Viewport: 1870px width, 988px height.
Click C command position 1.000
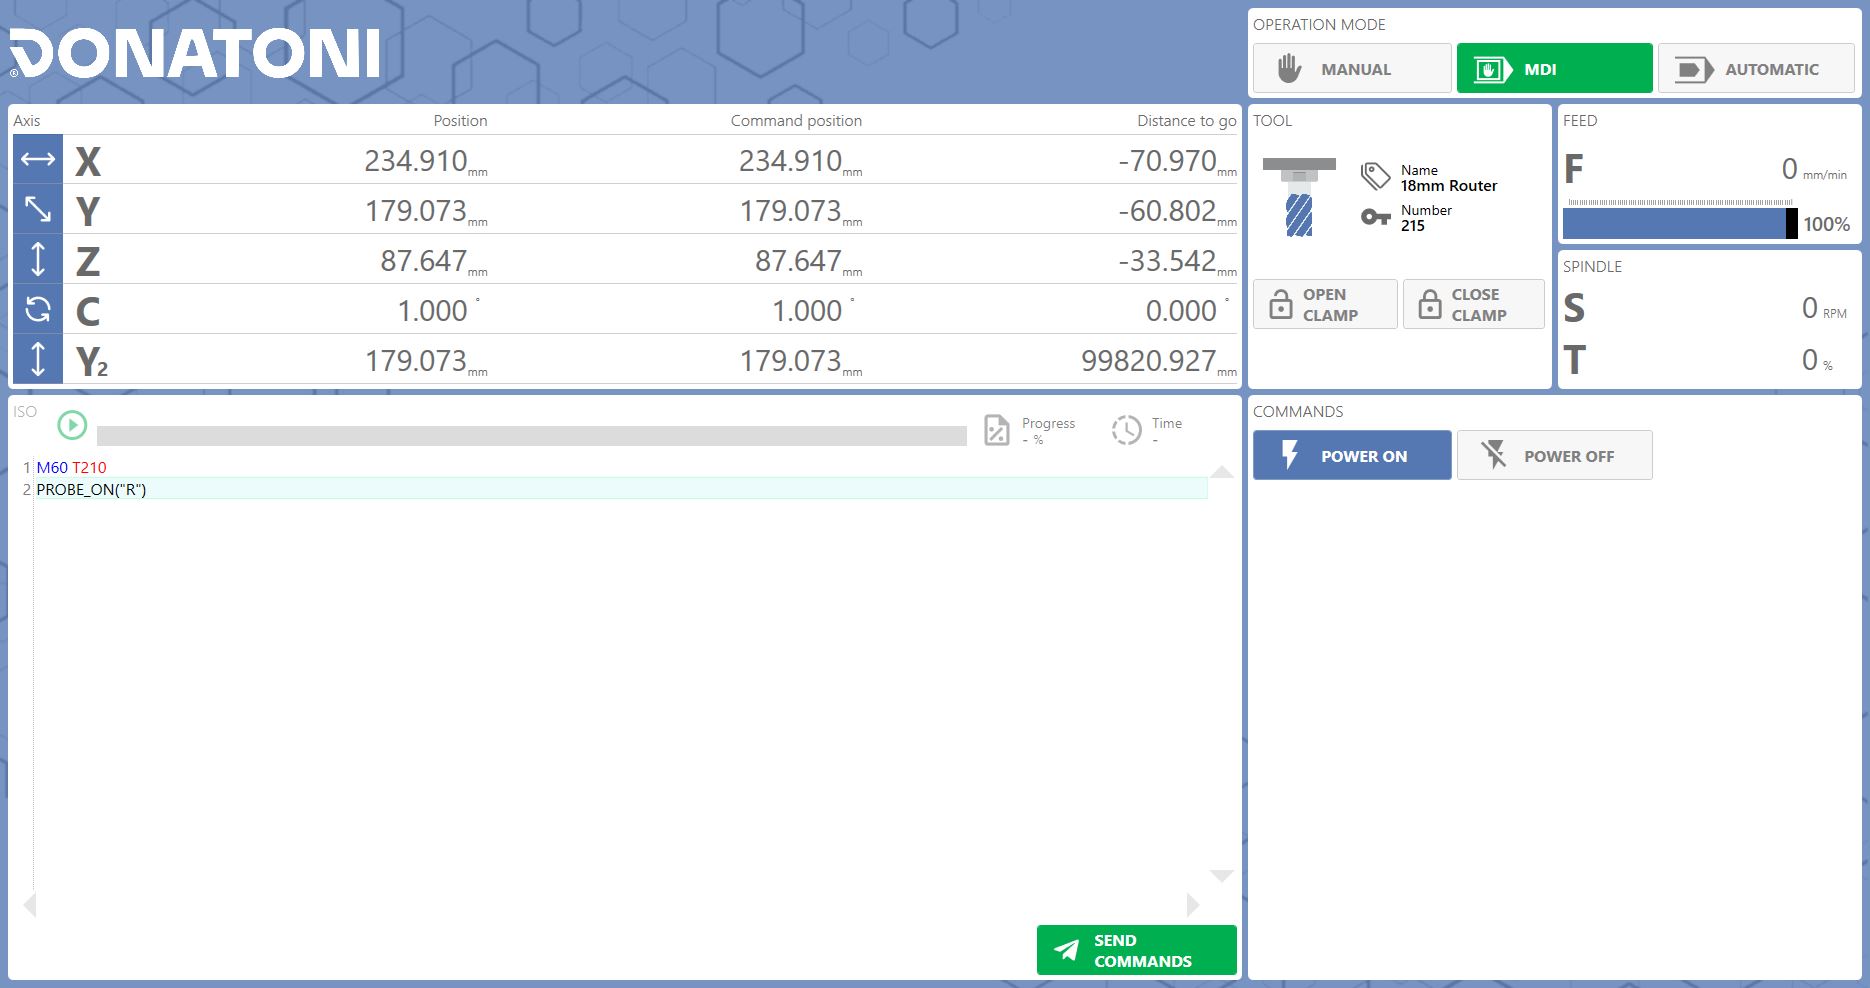807,310
